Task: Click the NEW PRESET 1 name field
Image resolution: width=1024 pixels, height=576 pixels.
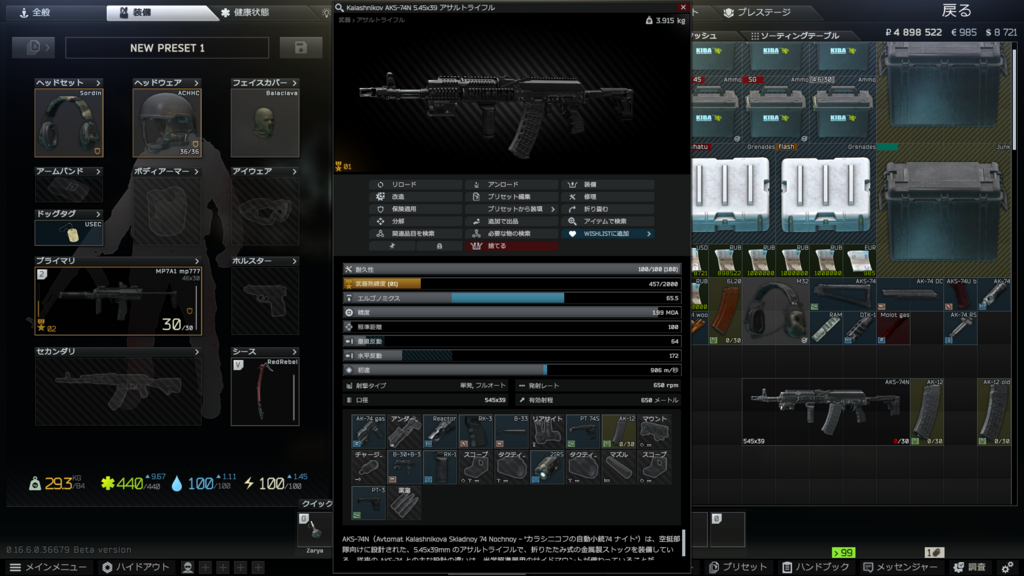Action: pyautogui.click(x=167, y=48)
